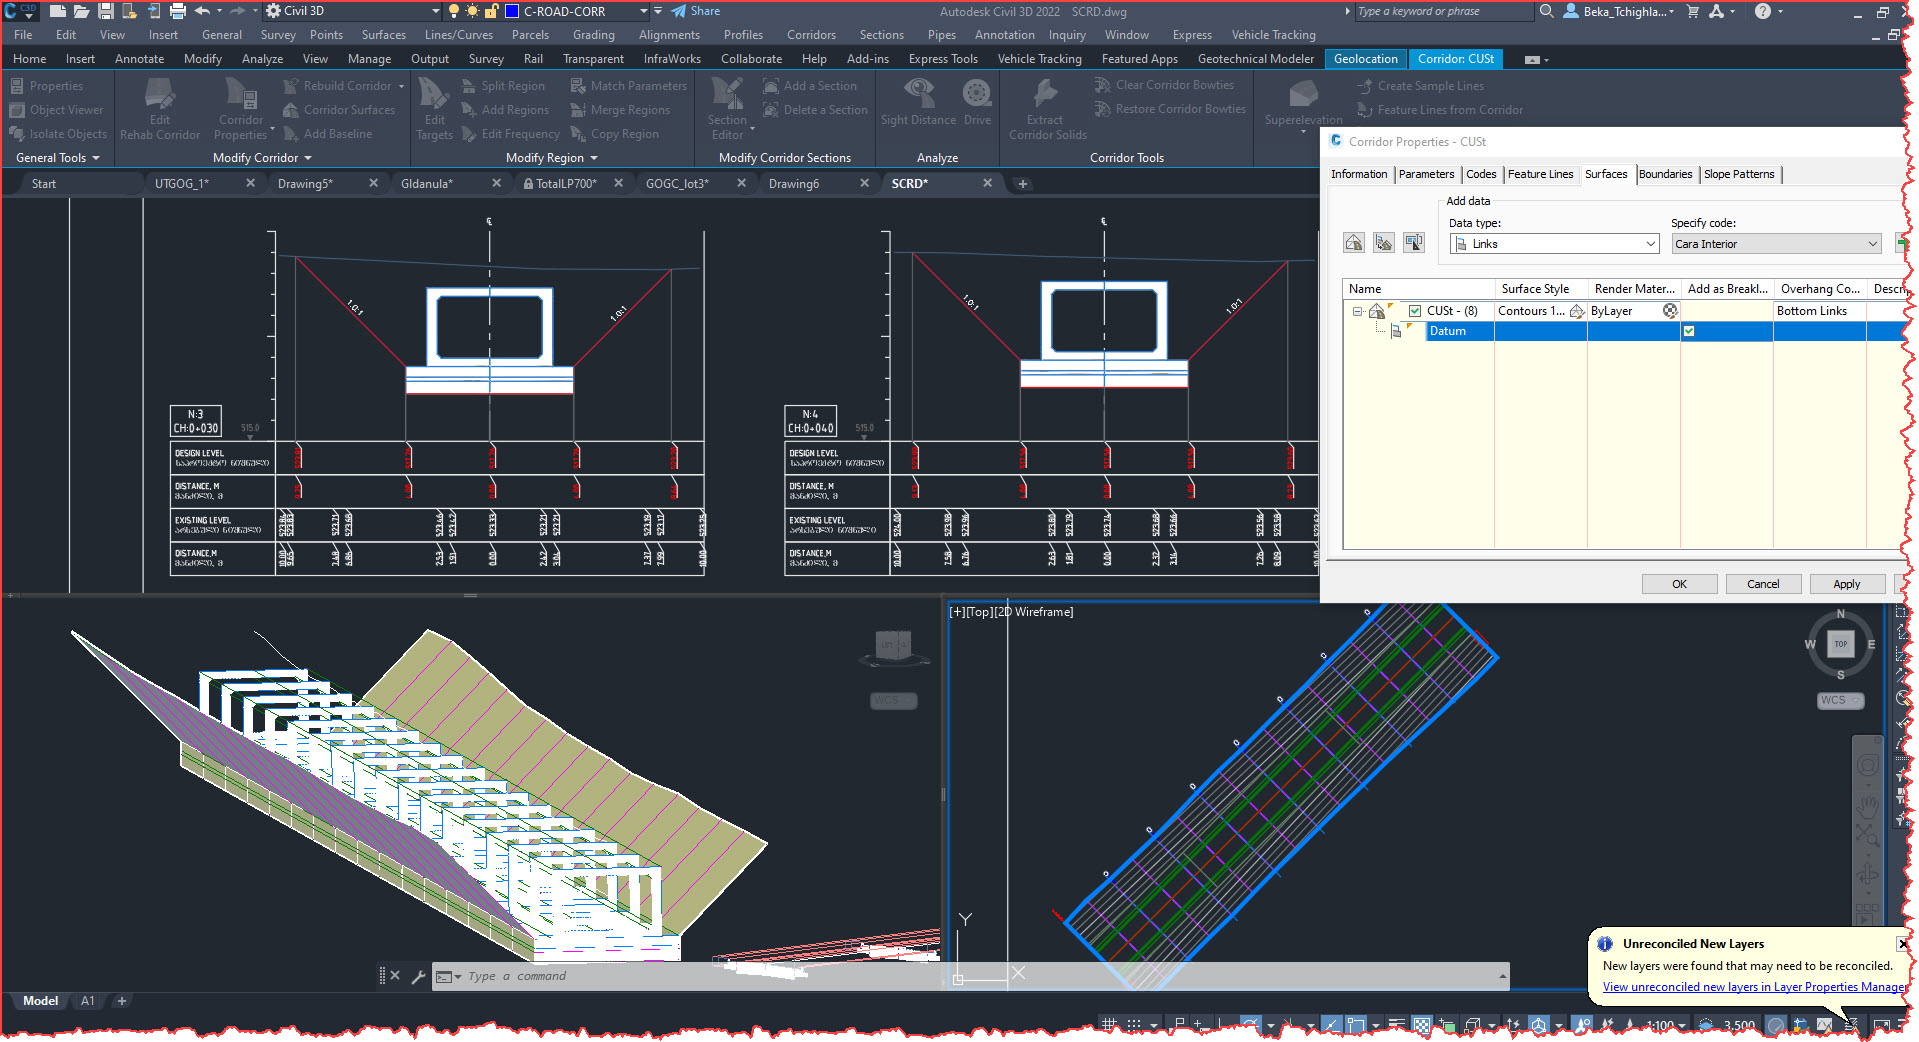Expand the Modify Corridor panel
1919x1042 pixels.
pyautogui.click(x=263, y=158)
